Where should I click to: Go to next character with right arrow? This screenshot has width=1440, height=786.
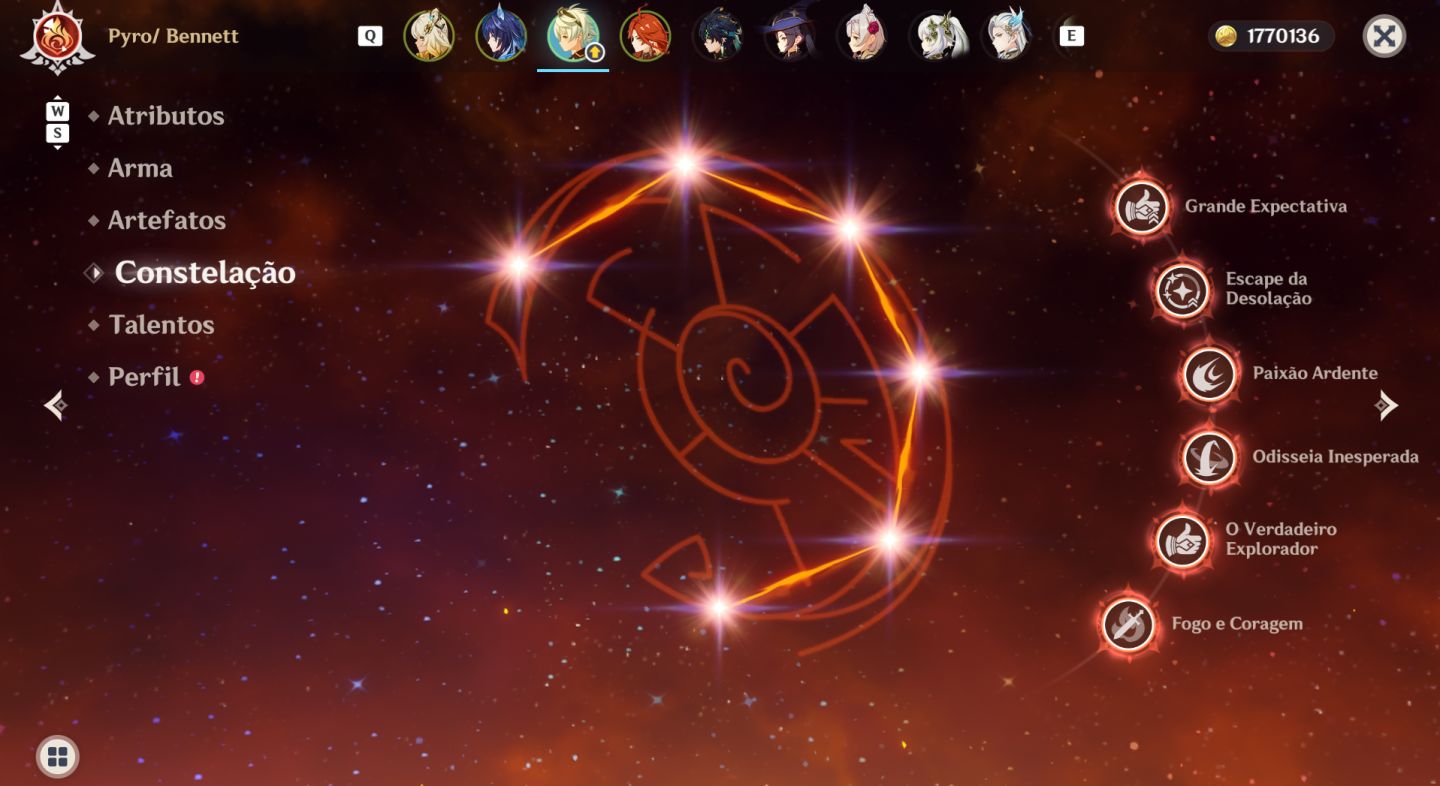(1385, 405)
